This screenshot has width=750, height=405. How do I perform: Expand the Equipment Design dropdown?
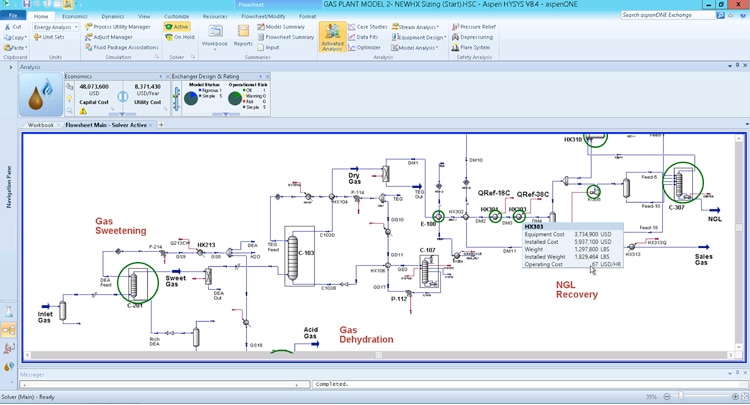click(419, 37)
